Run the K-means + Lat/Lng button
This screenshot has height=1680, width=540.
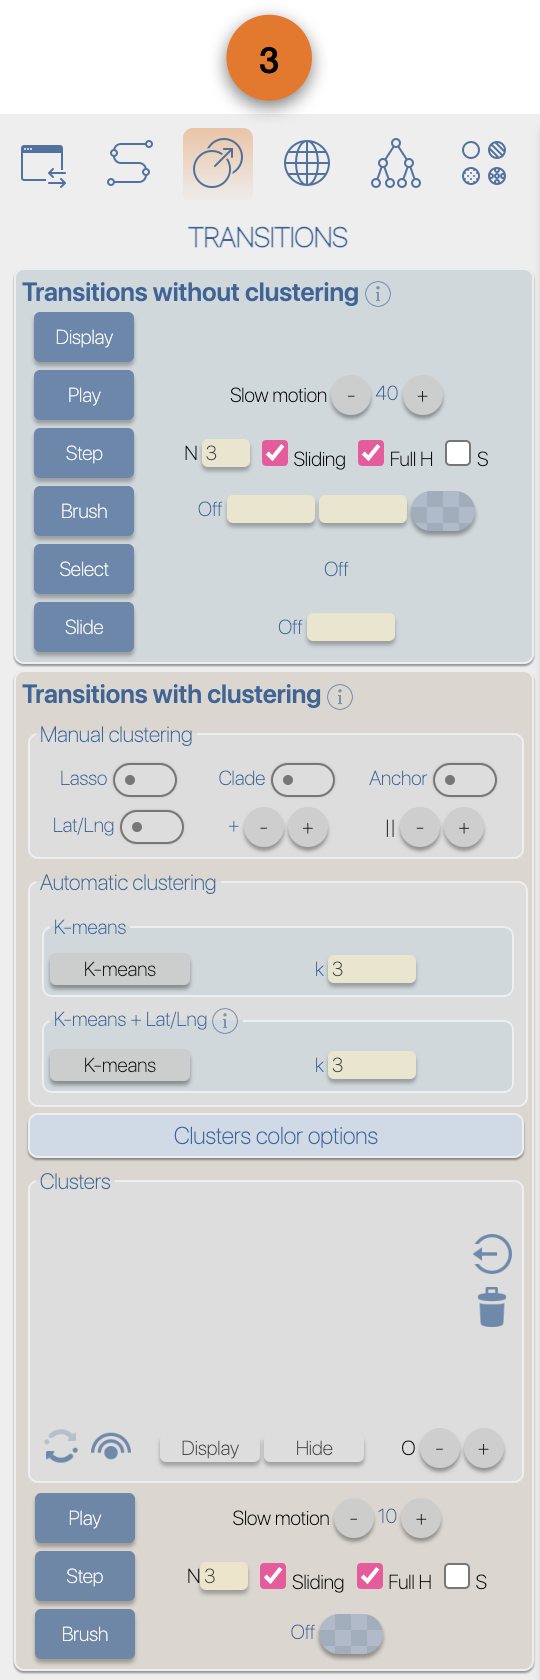[x=120, y=1065]
